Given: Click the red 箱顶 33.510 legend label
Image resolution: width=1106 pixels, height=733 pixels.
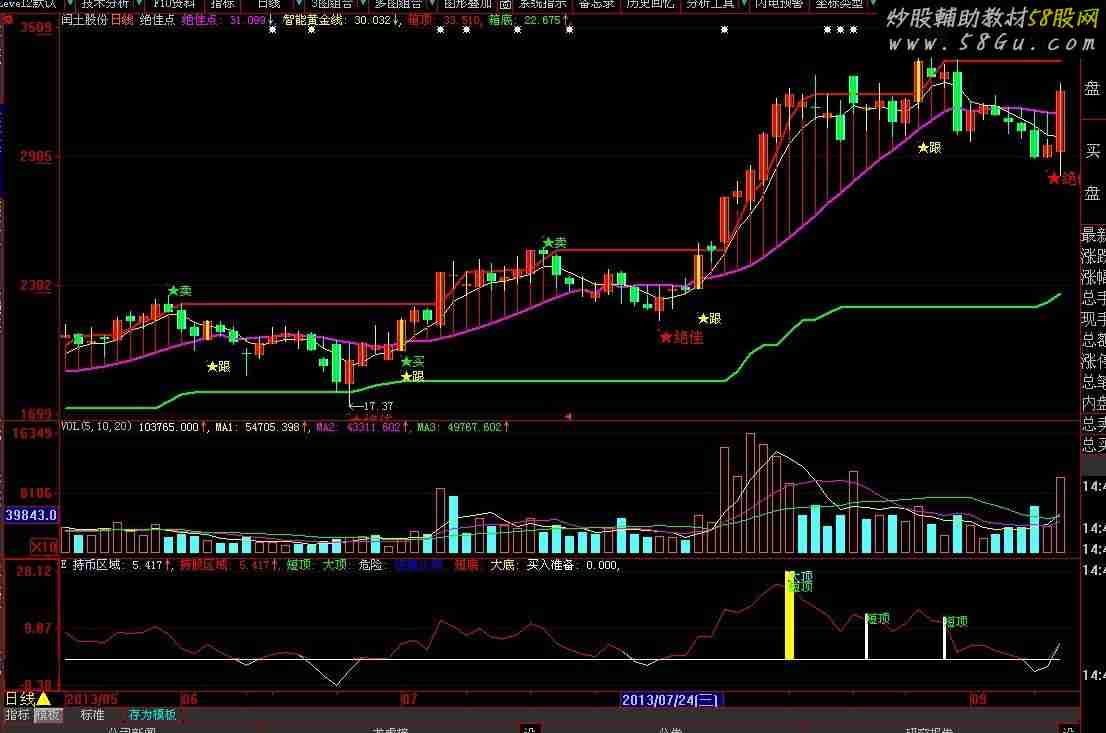Looking at the screenshot, I should coord(444,20).
